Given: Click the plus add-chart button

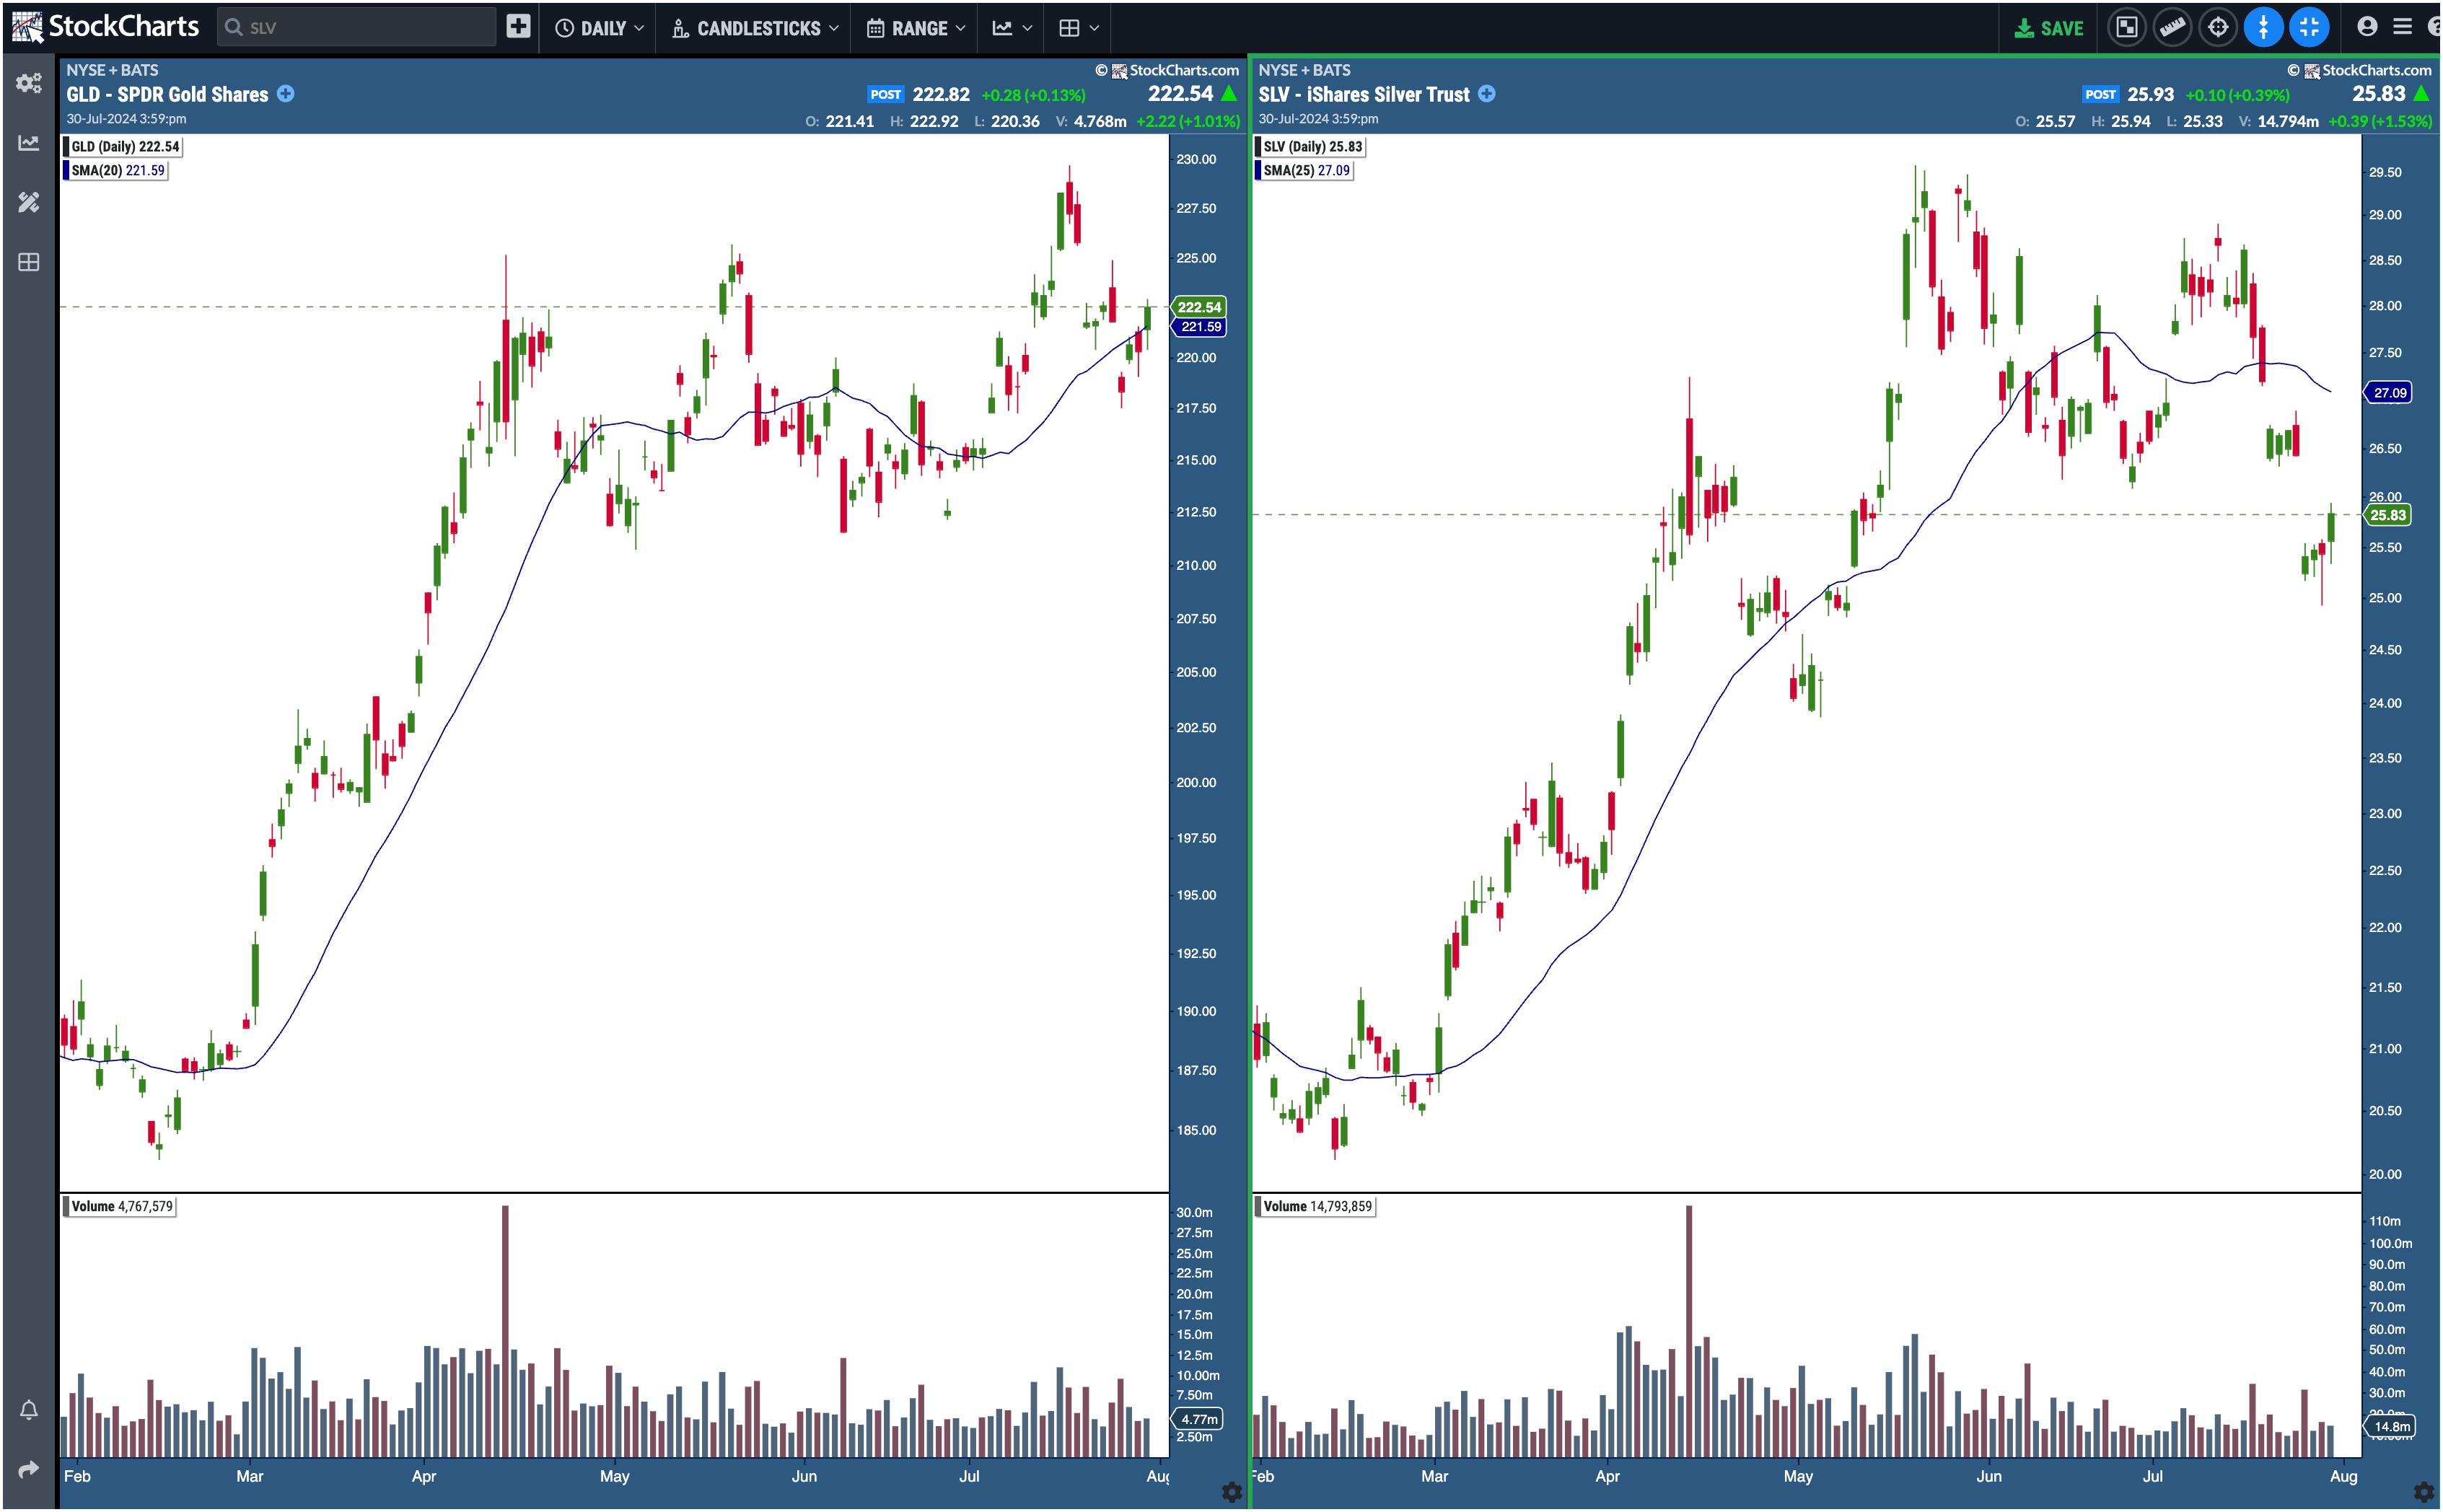Looking at the screenshot, I should (518, 27).
